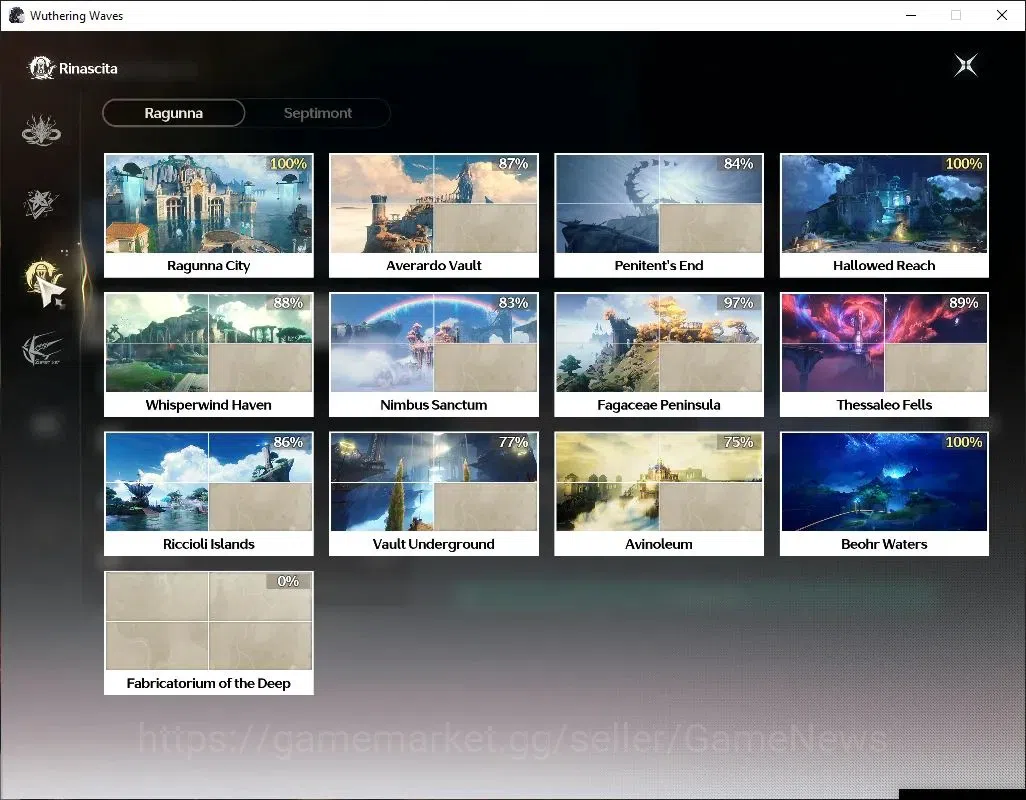Select the second region emblem in sidebar
This screenshot has height=800, width=1026.
click(41, 203)
